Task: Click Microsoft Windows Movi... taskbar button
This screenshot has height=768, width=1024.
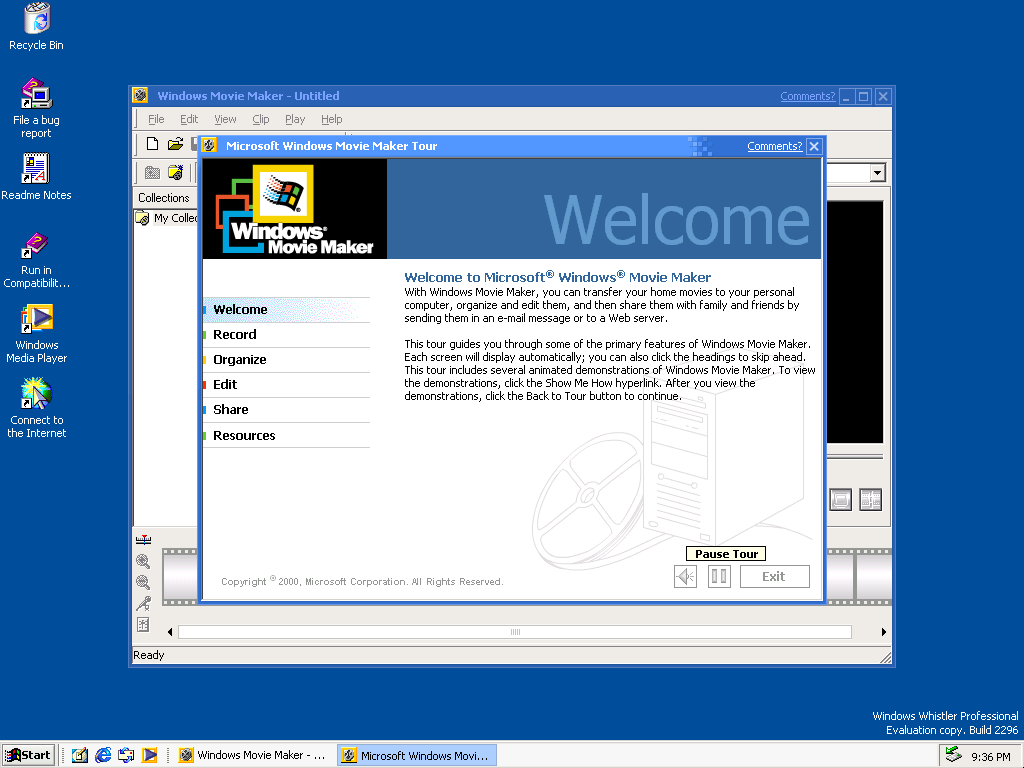Action: [x=417, y=756]
